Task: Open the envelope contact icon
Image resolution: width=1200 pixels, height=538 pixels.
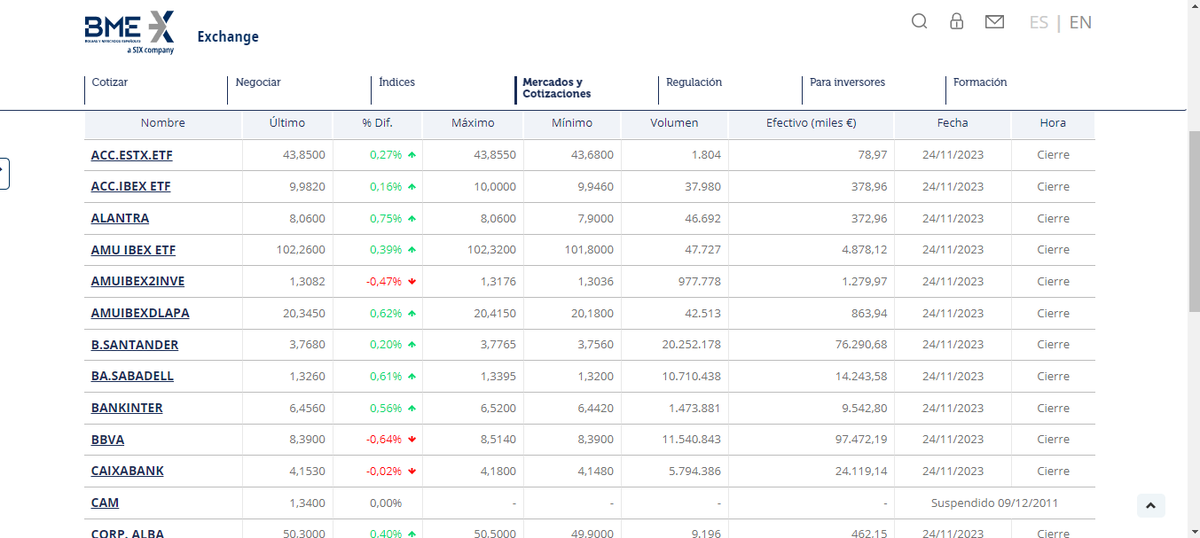Action: pos(994,21)
